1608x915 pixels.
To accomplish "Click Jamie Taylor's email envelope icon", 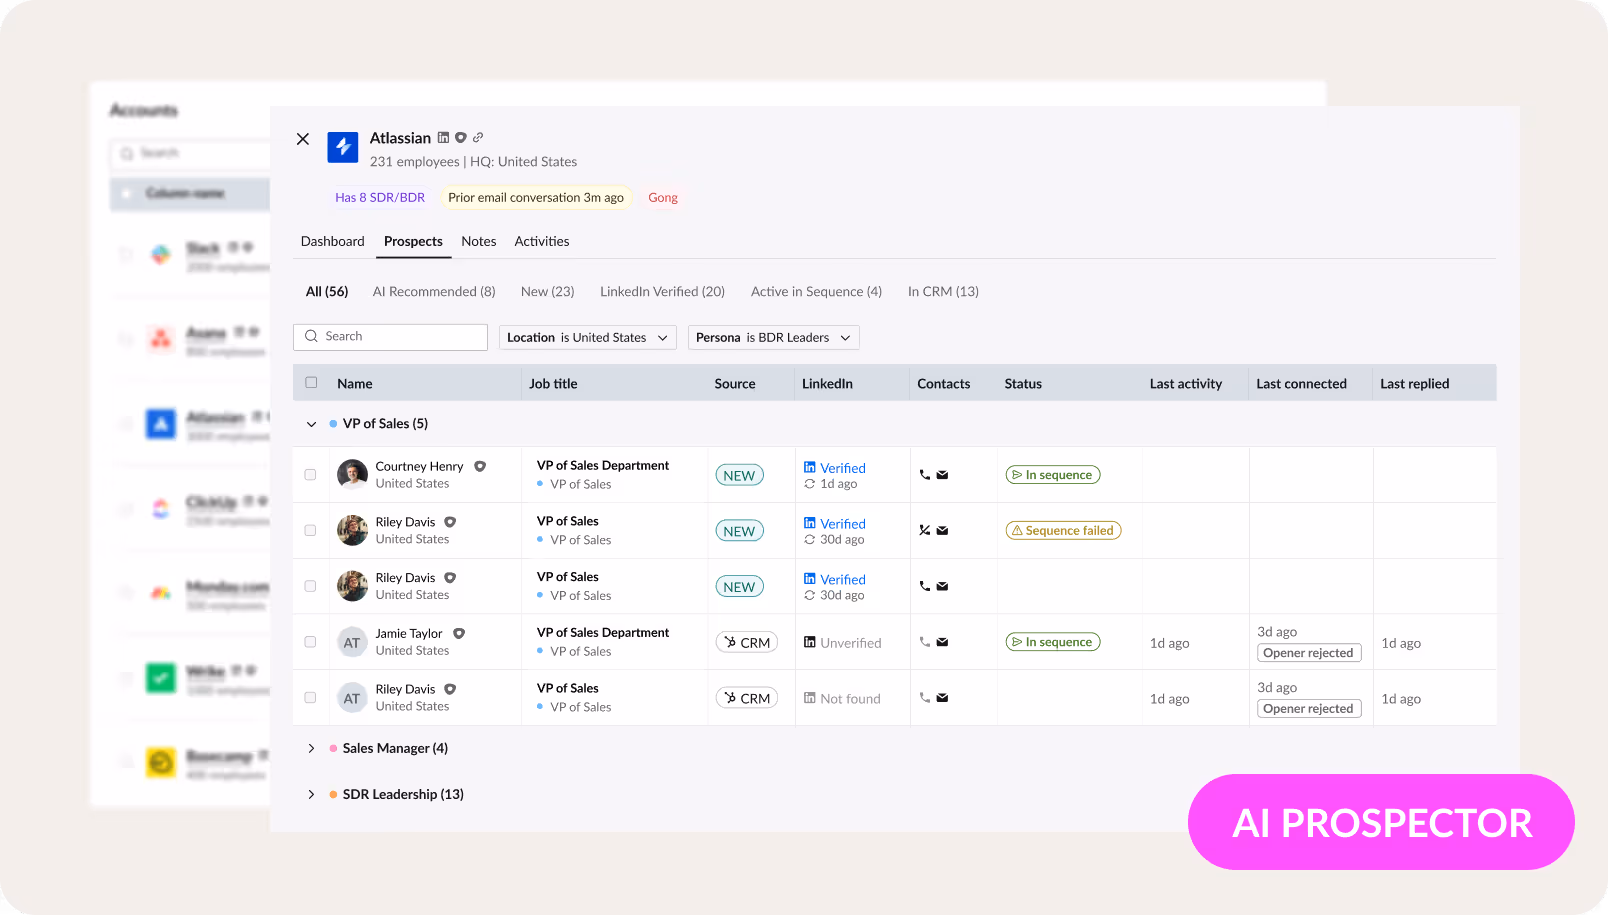I will click(942, 642).
